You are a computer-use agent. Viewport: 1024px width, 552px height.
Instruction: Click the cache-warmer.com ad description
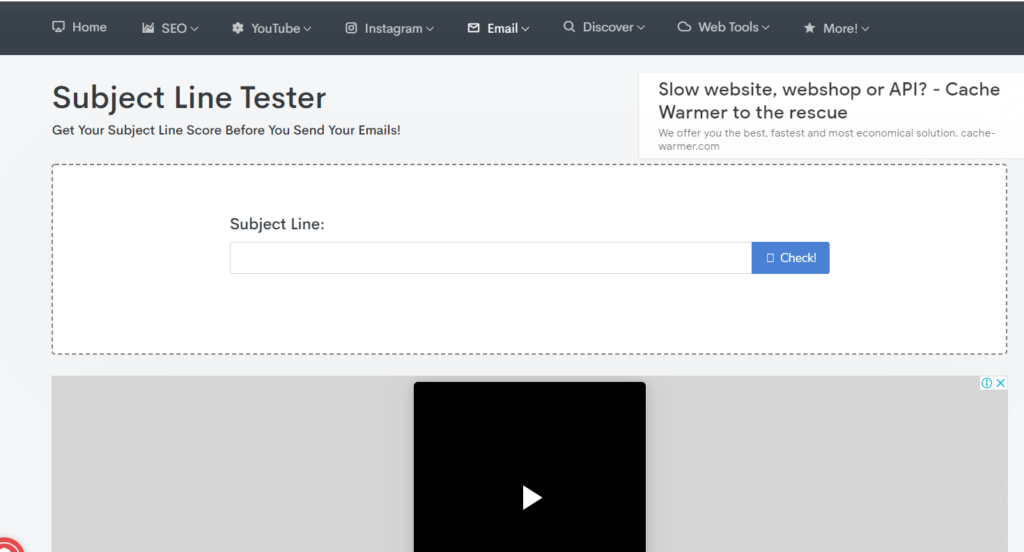click(826, 139)
